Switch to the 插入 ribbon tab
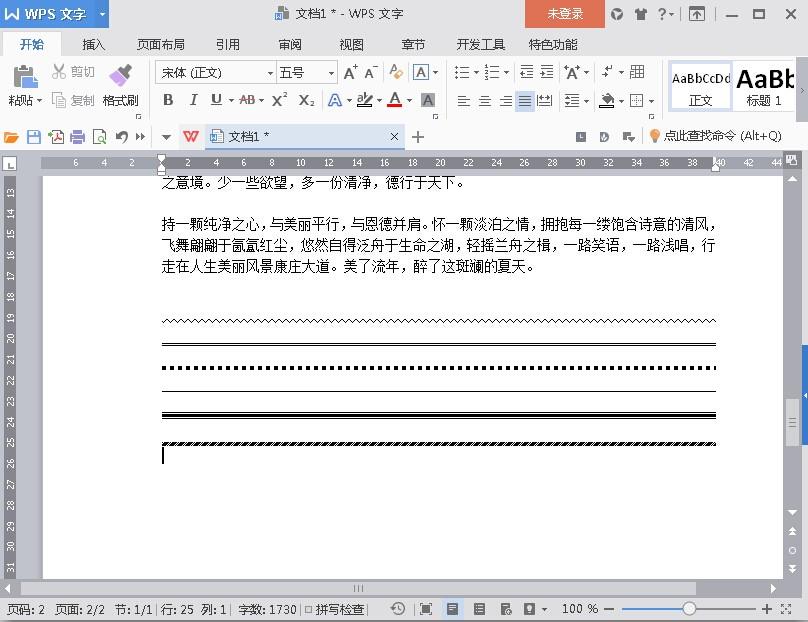Image resolution: width=808 pixels, height=622 pixels. (93, 45)
